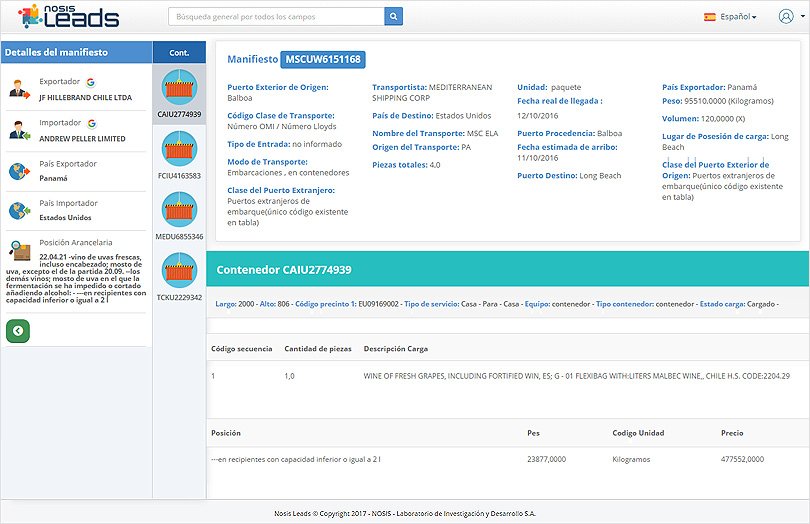Viewport: 810px width, 524px height.
Task: Click the blue search magnifier button
Action: coord(393,17)
